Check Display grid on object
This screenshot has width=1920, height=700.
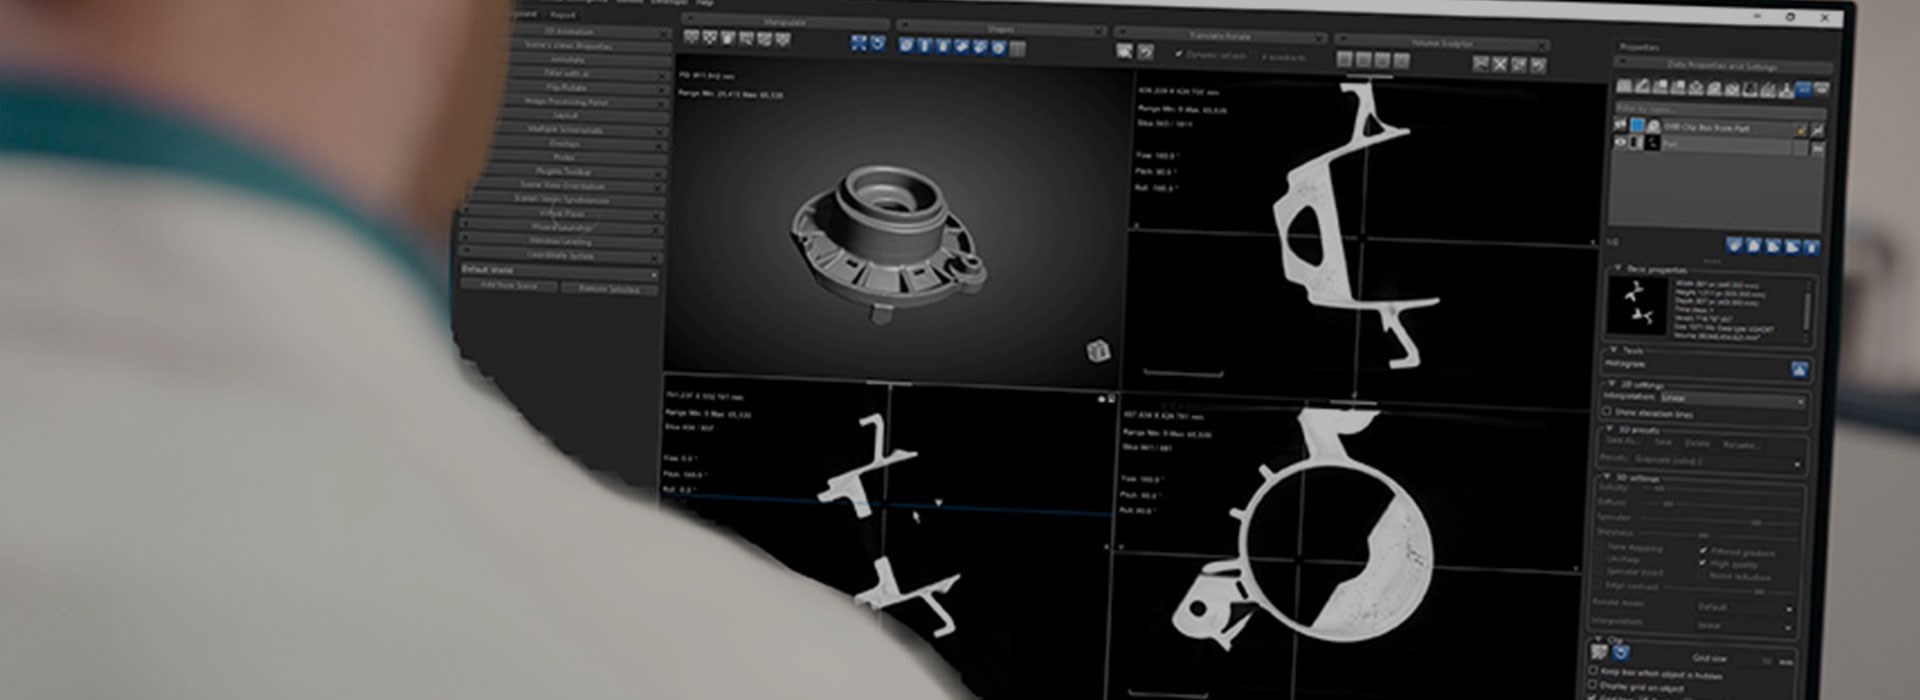tap(1592, 685)
